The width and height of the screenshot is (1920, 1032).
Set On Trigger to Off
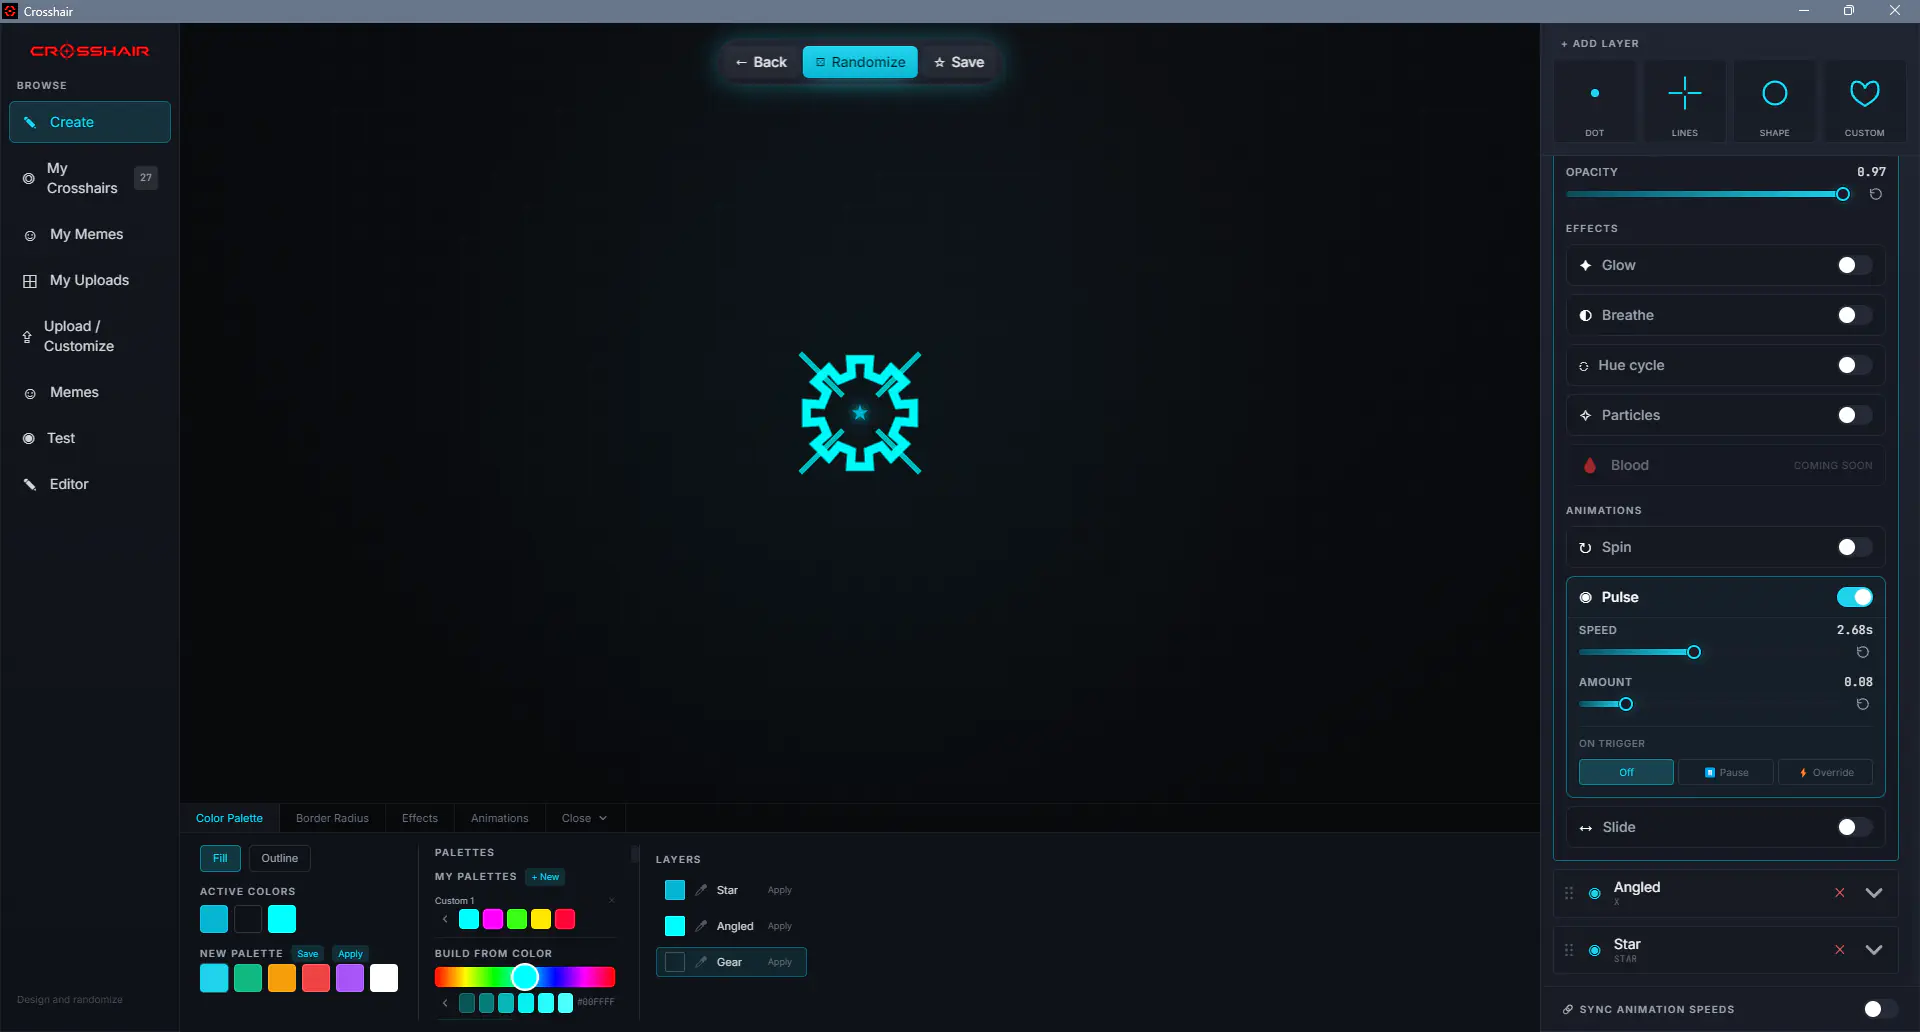point(1626,772)
